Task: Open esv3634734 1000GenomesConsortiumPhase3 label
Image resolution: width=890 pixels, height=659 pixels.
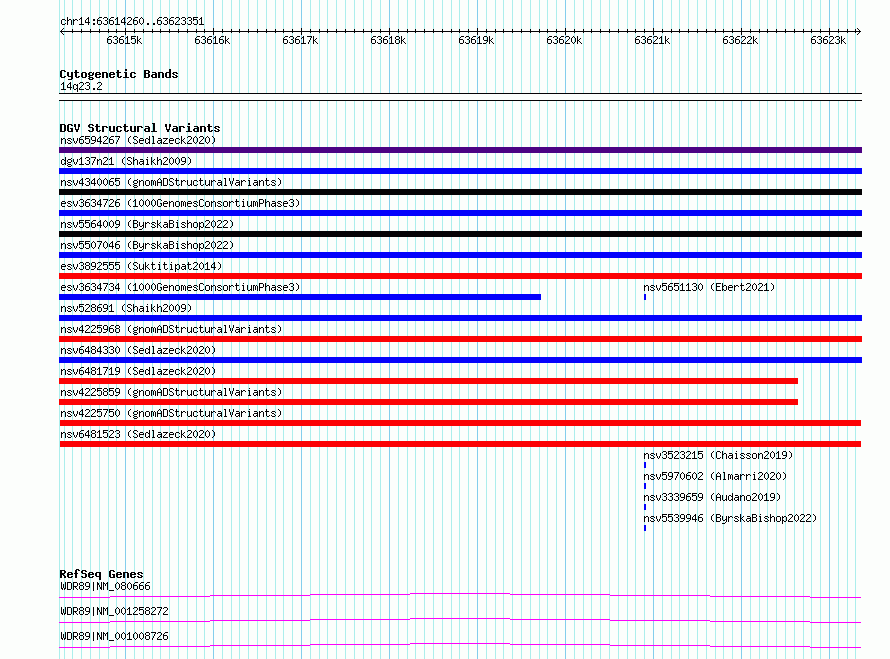Action: tap(180, 287)
